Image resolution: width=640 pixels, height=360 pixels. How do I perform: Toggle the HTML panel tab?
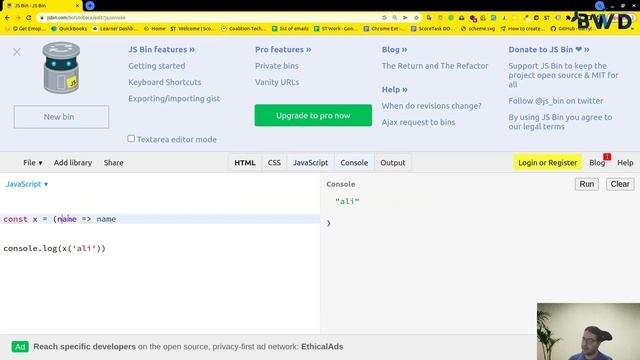click(x=245, y=162)
